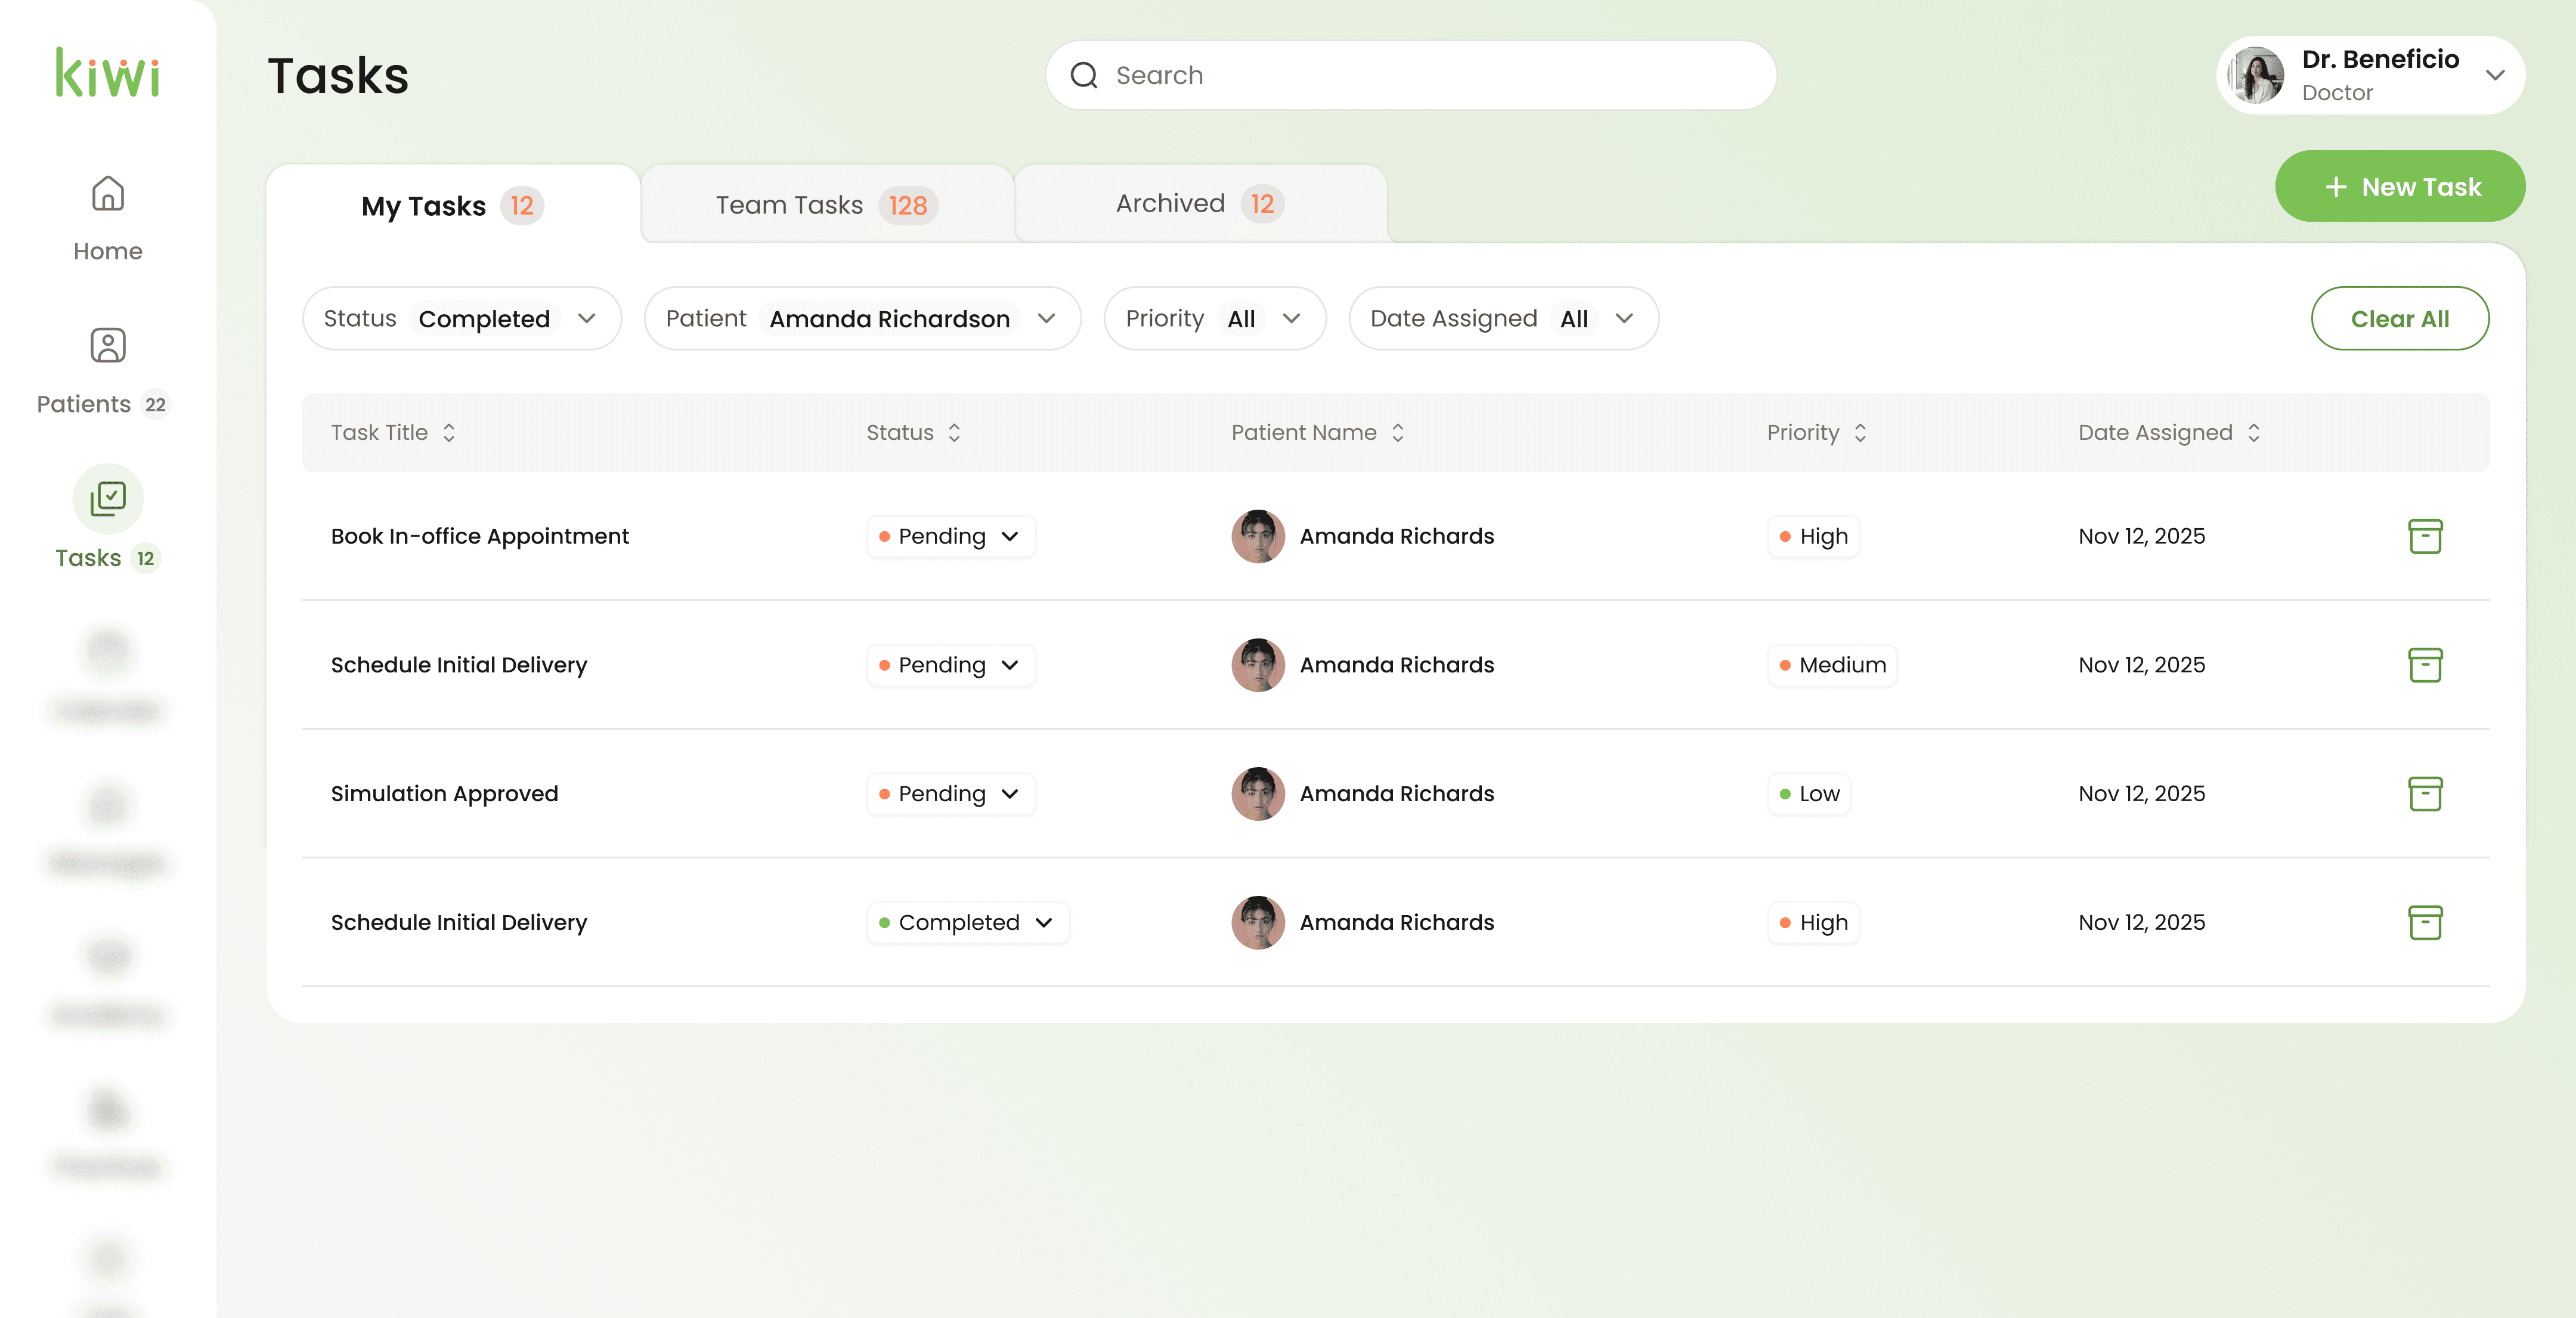The image size is (2576, 1318).
Task: Archive the Book In-office Appointment task
Action: pyautogui.click(x=2424, y=536)
